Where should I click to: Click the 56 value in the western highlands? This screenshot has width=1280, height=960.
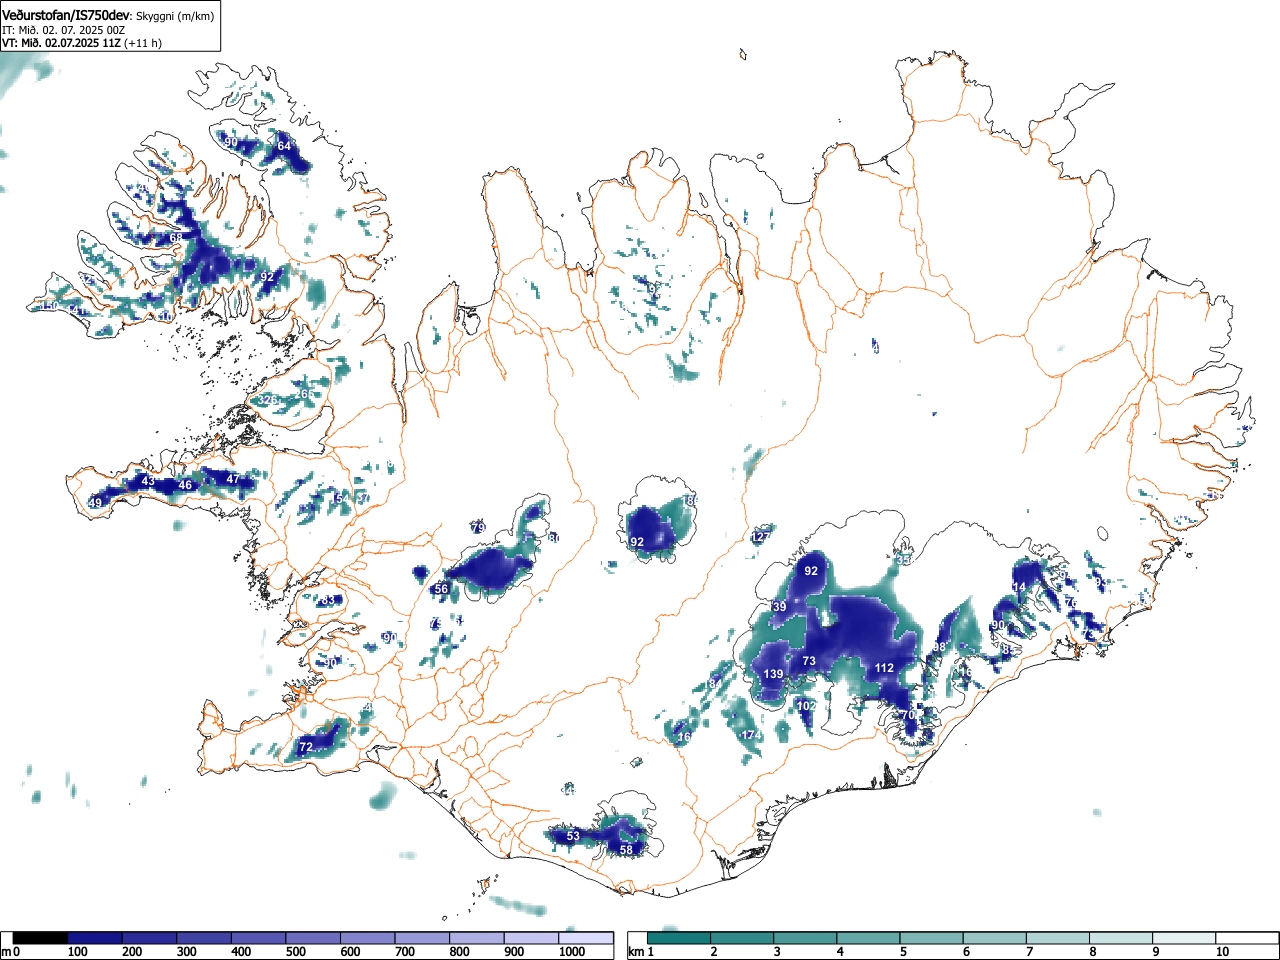point(441,589)
